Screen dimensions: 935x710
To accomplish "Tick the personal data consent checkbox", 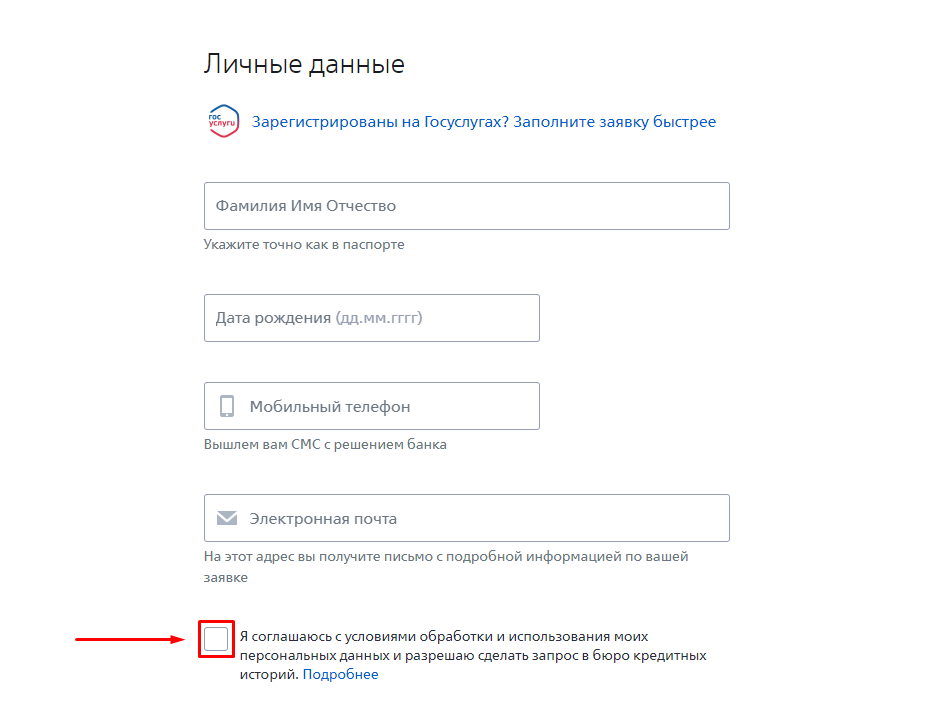I will [216, 639].
